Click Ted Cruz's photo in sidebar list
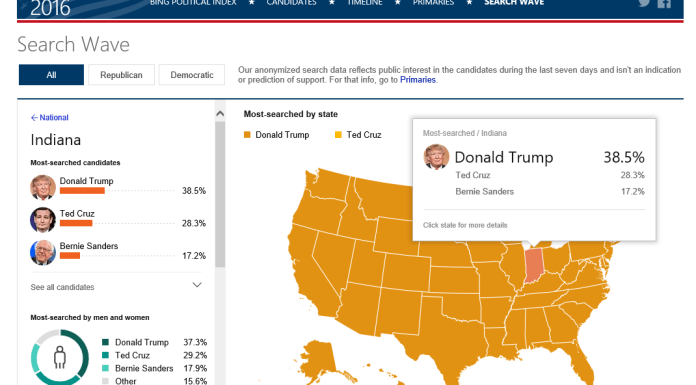 [43, 220]
